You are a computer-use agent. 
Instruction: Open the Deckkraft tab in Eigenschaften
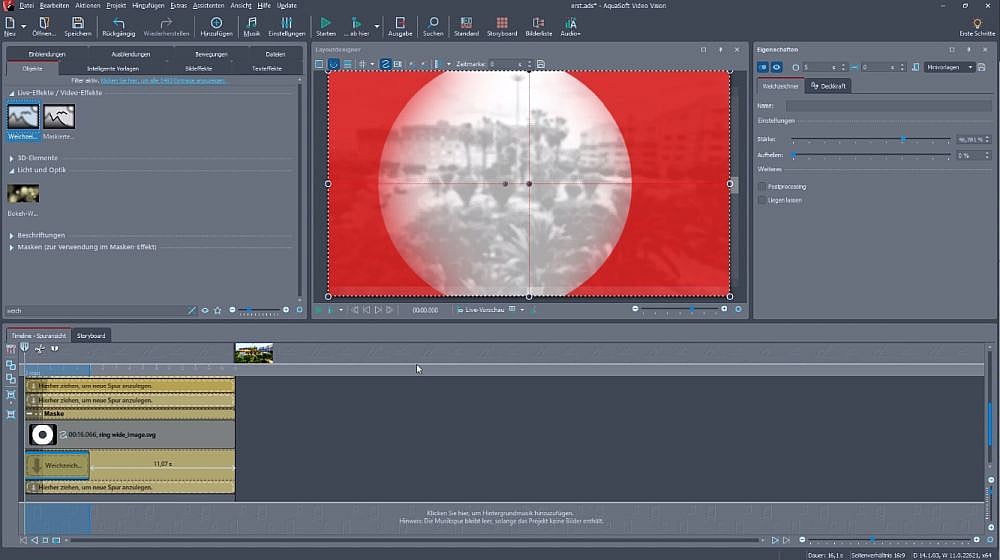(827, 86)
